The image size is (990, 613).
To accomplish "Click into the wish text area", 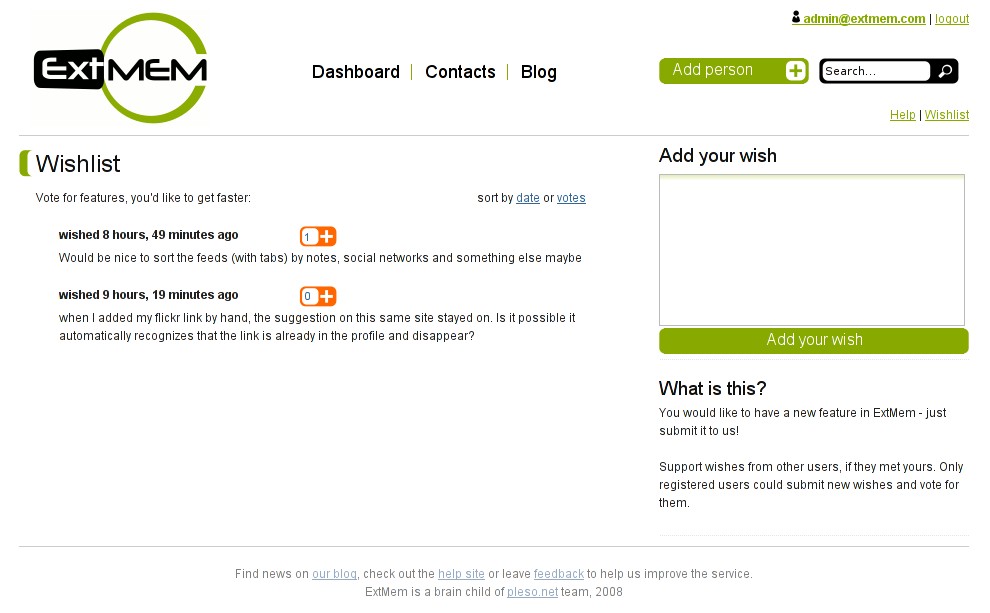I will 812,250.
